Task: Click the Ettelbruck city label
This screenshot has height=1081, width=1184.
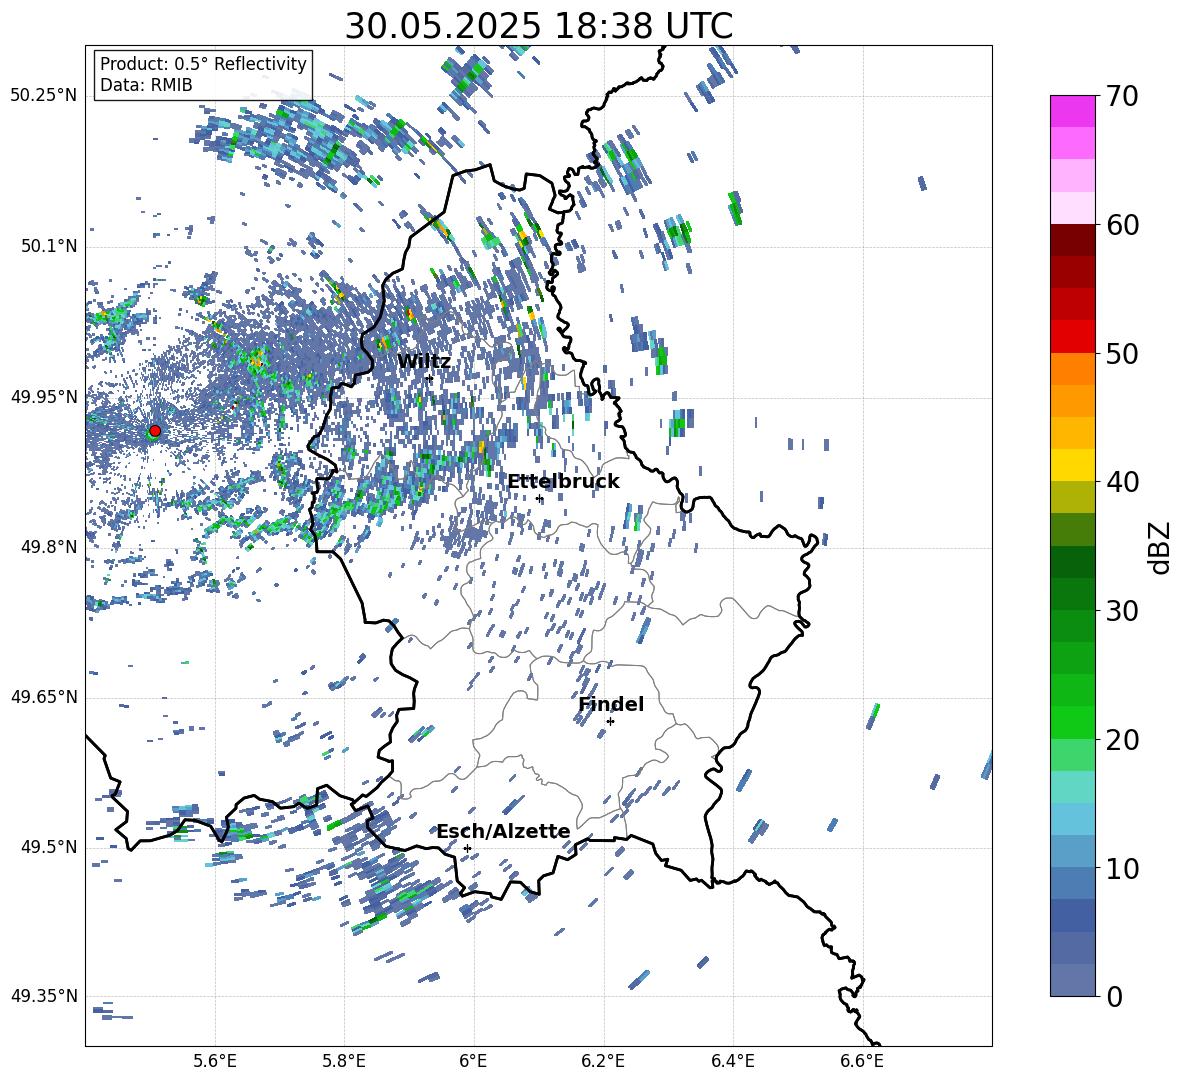Action: pyautogui.click(x=563, y=482)
